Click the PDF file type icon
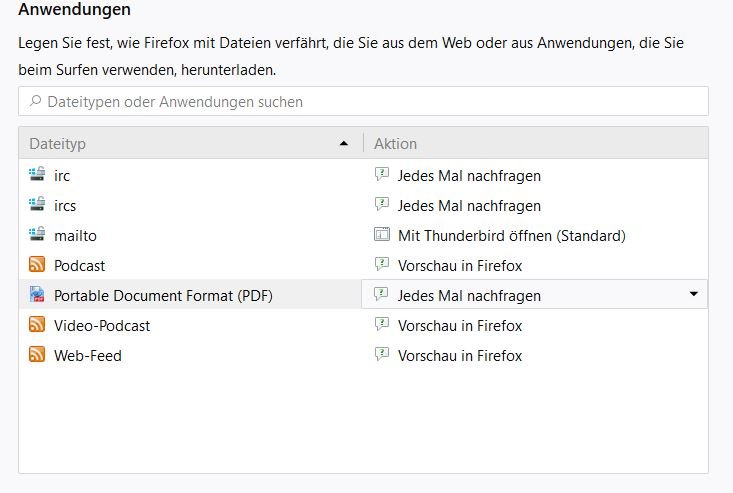 [37, 295]
